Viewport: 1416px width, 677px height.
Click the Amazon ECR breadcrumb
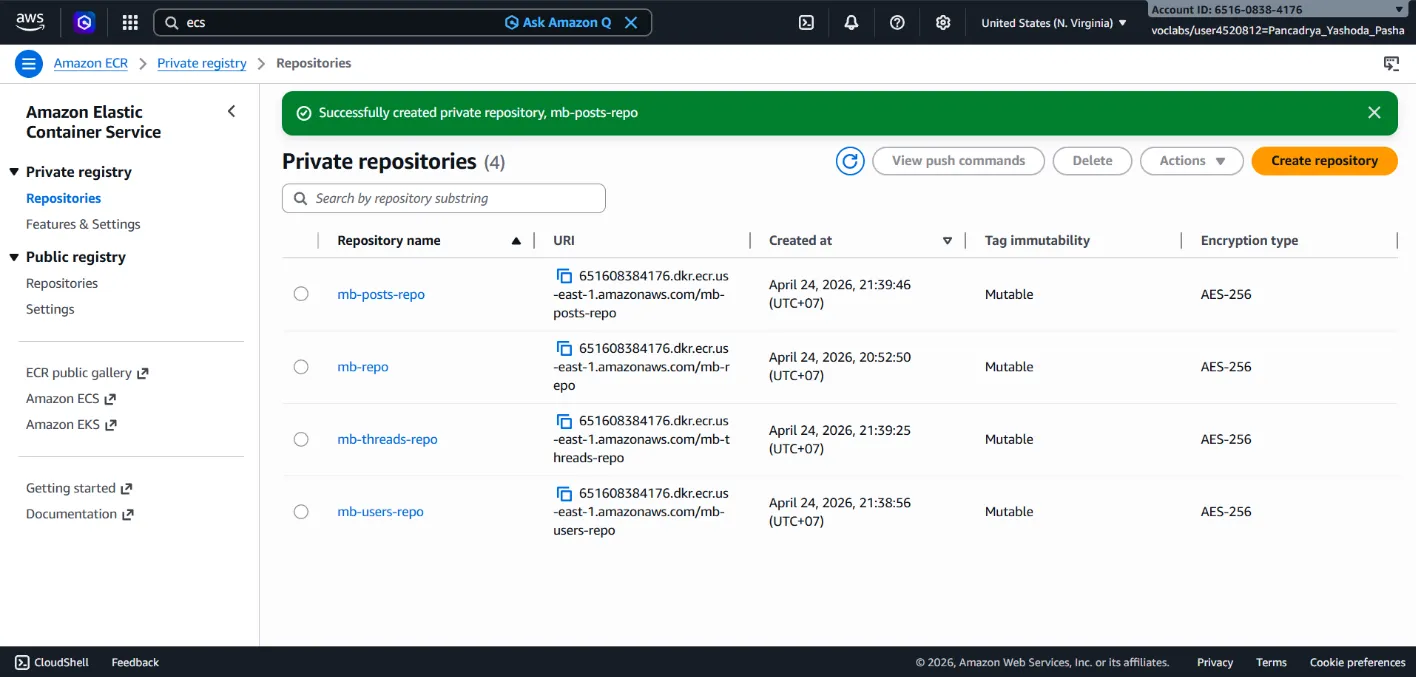(x=91, y=63)
